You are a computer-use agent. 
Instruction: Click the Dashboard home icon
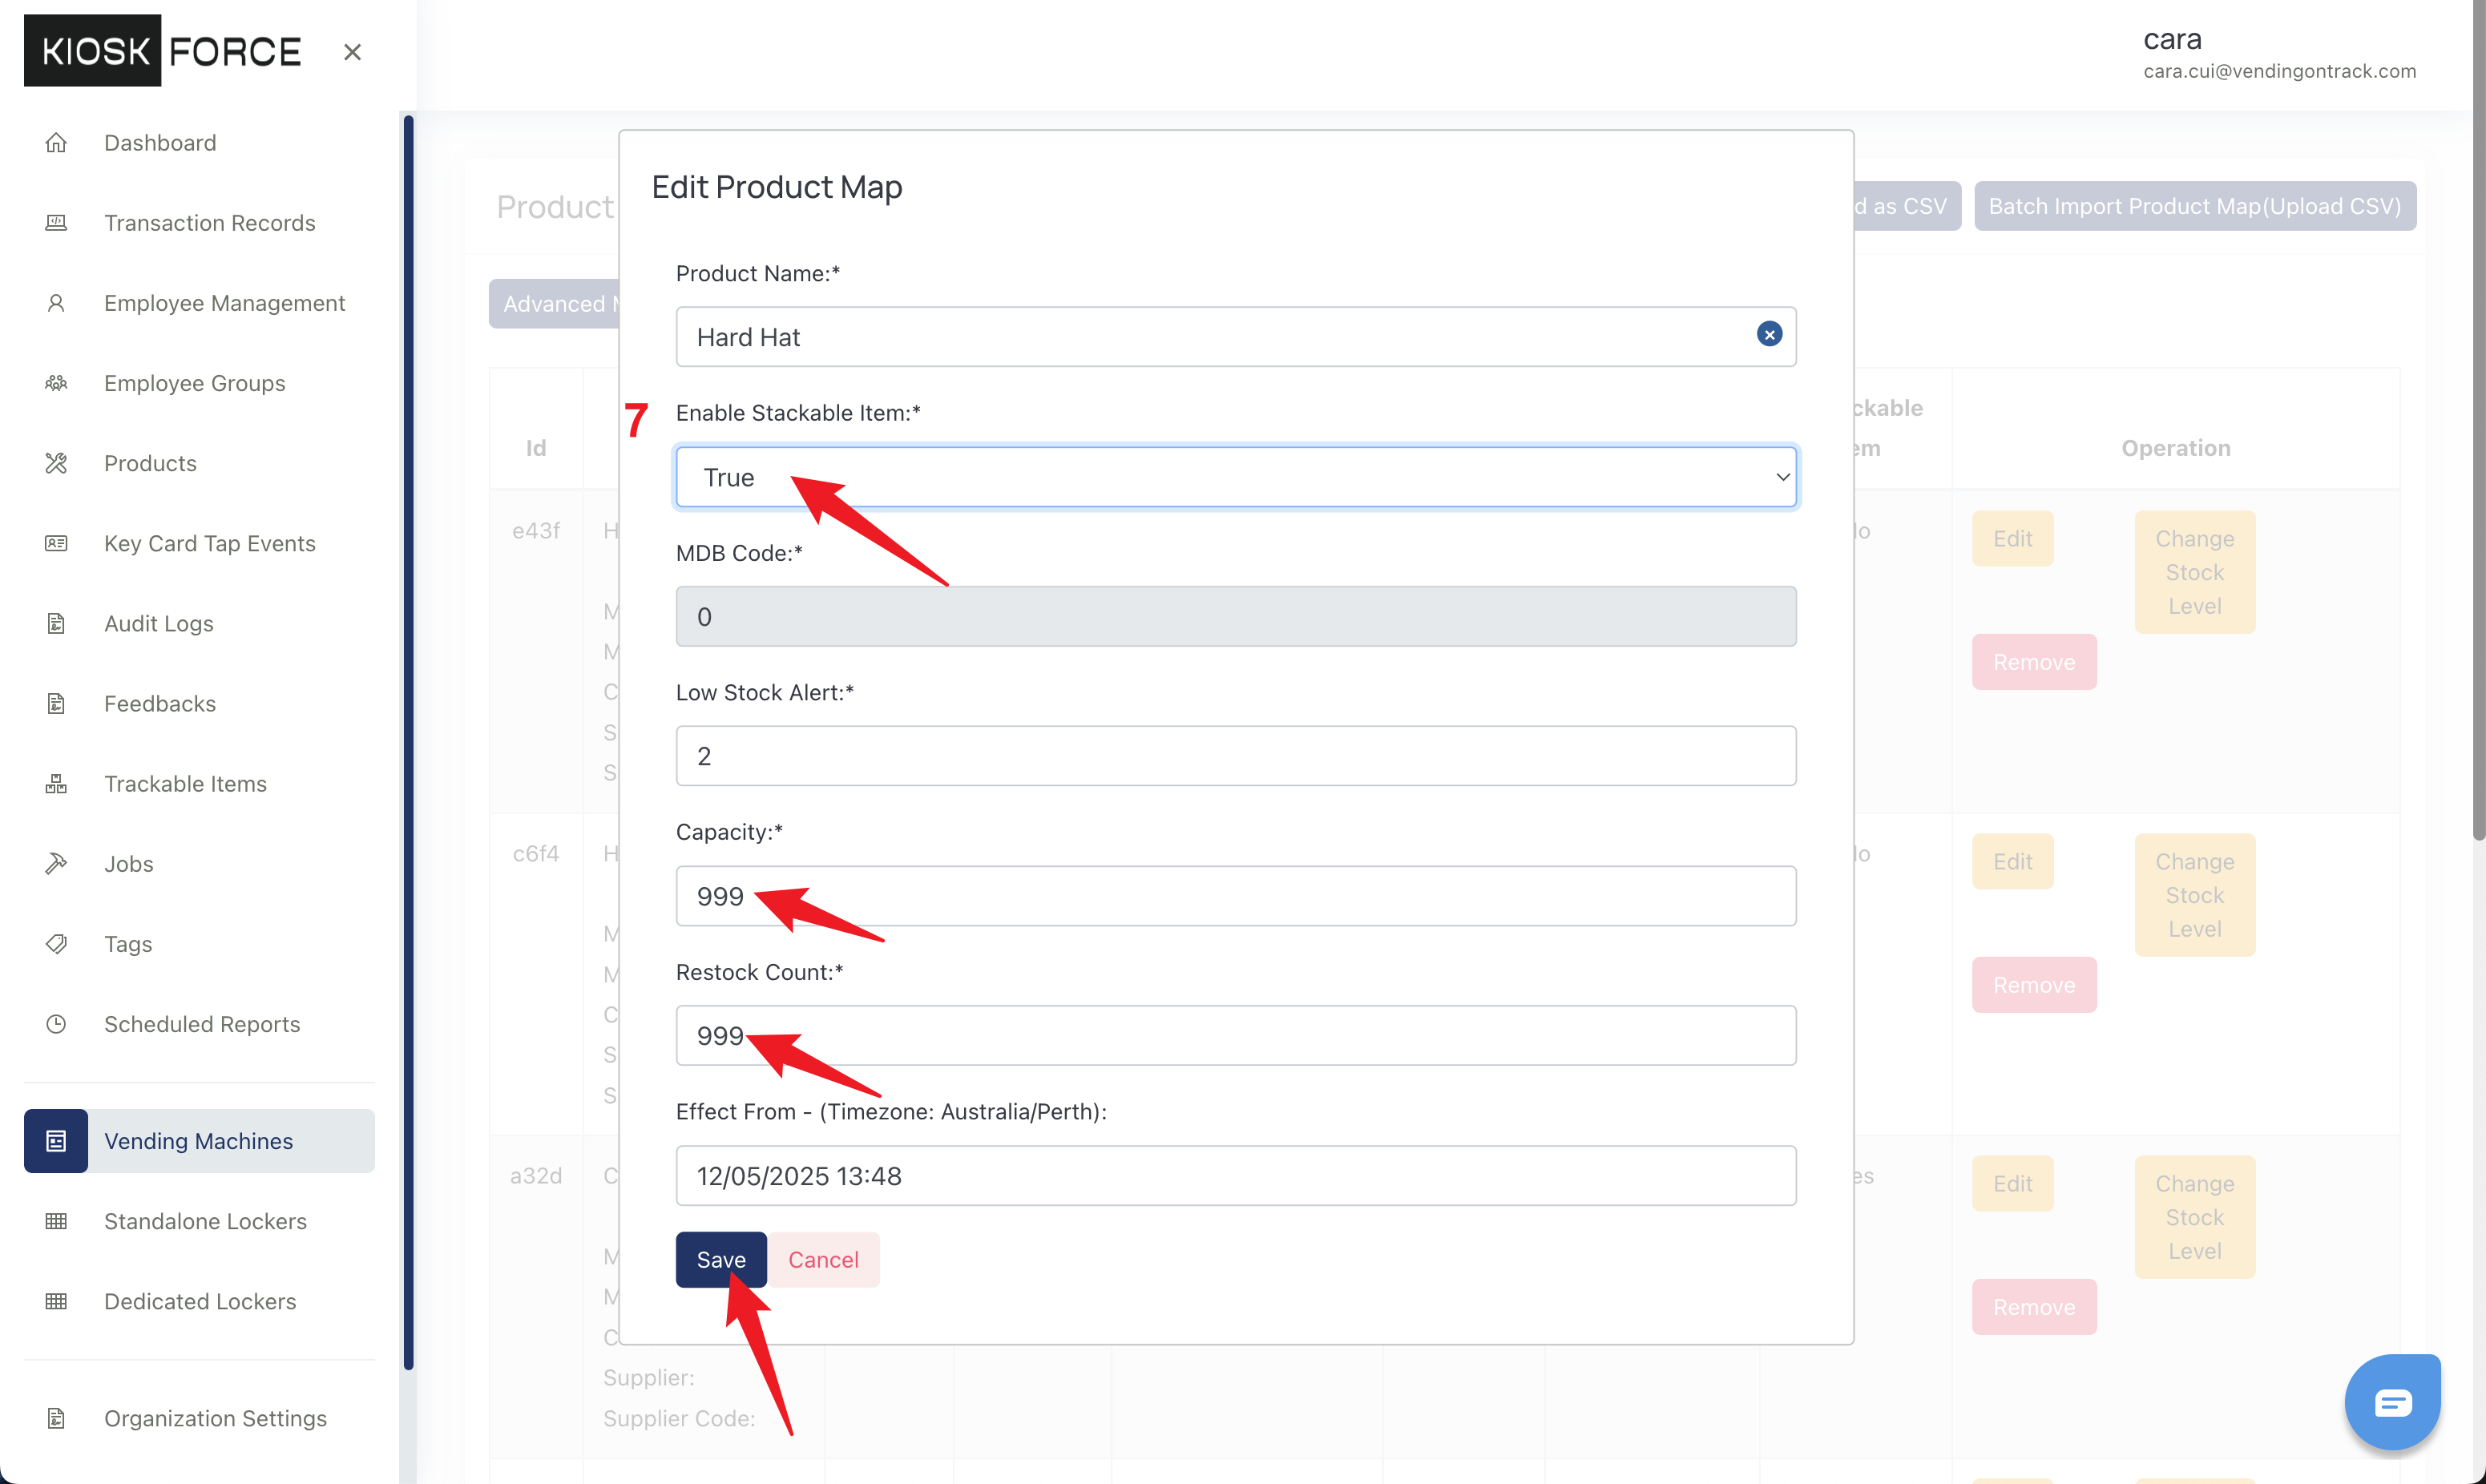tap(56, 143)
